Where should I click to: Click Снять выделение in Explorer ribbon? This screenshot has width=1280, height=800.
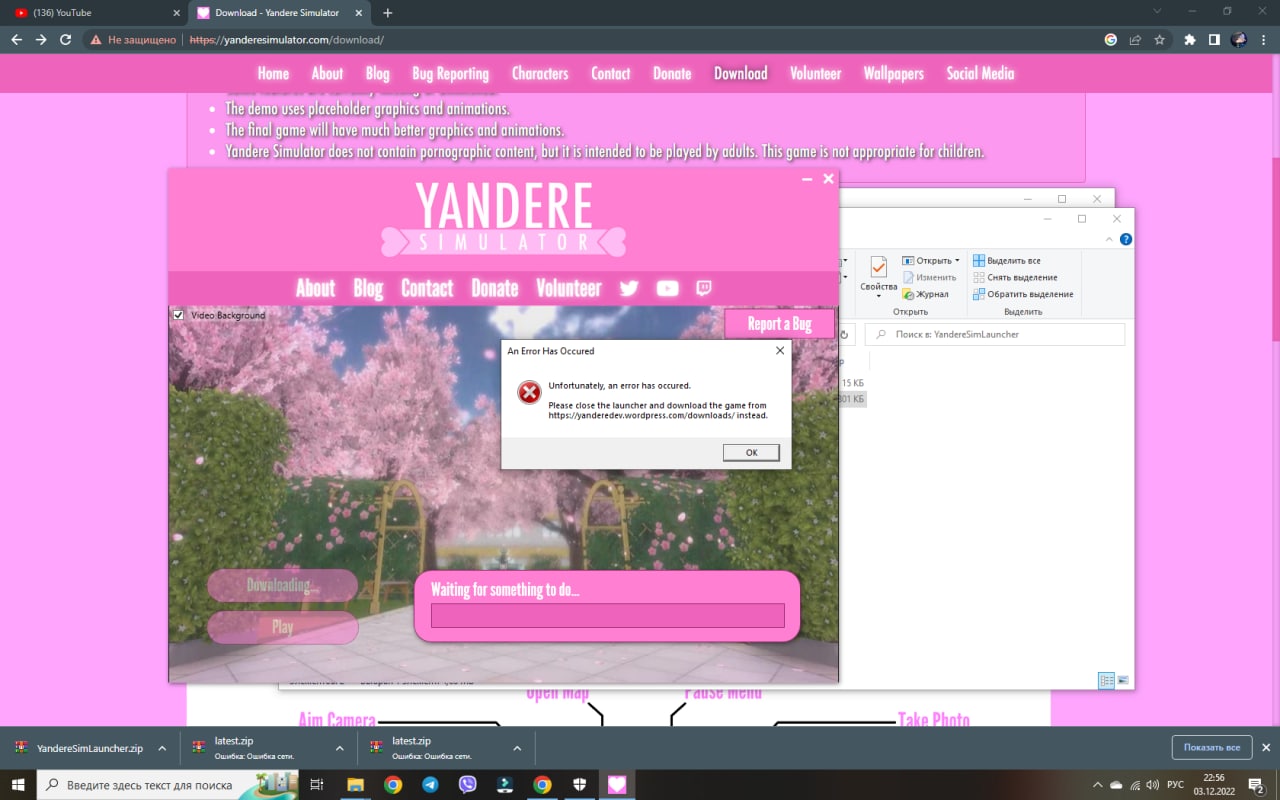coord(1015,277)
